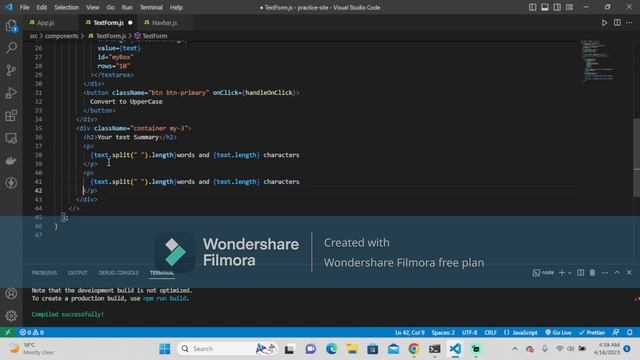640x360 pixels.
Task: Select the TextForm.js editor tab
Action: pyautogui.click(x=108, y=23)
